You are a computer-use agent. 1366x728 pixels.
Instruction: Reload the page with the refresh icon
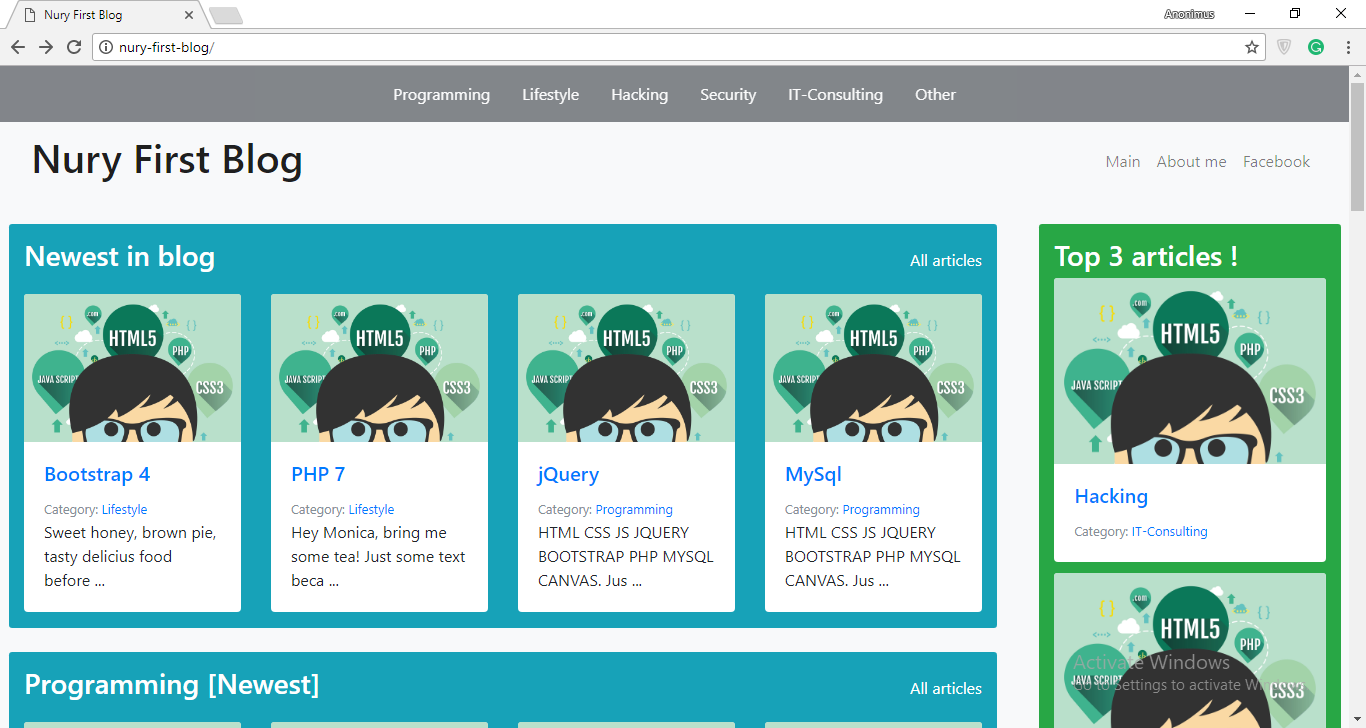74,47
